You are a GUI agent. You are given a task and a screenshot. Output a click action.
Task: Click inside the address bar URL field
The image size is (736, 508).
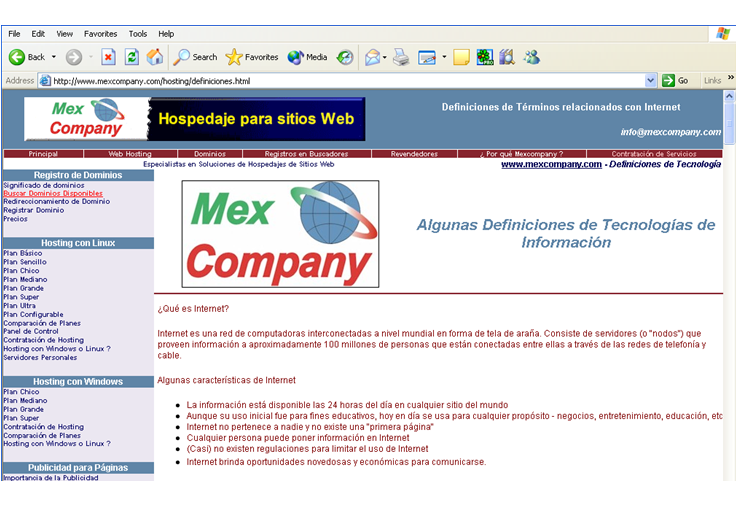(x=347, y=81)
